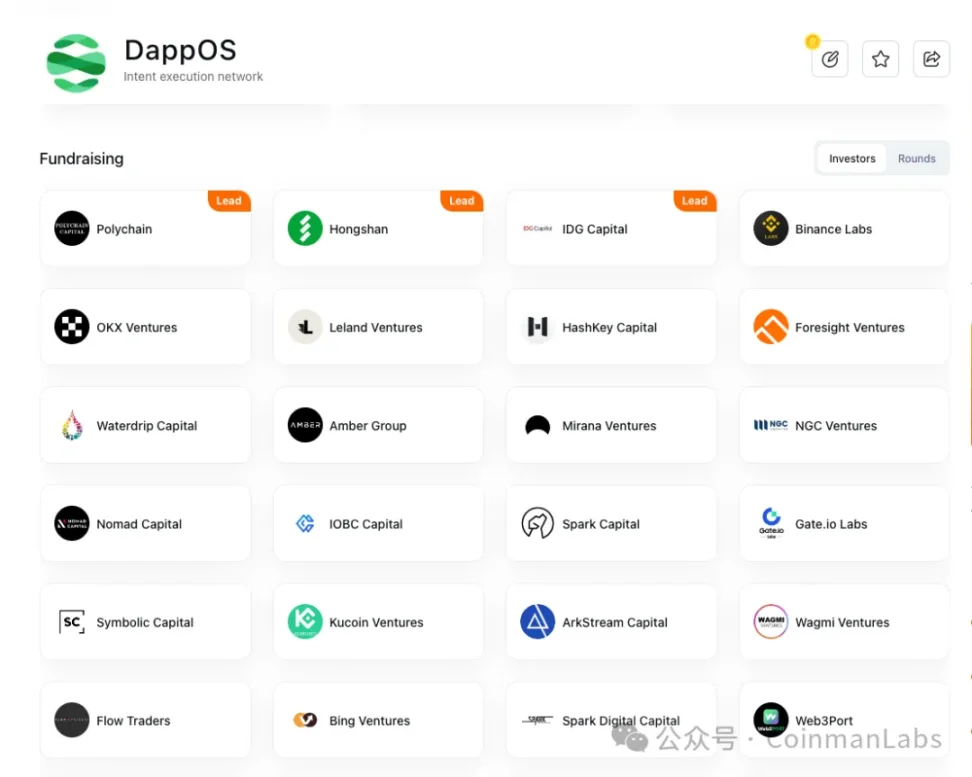The height and width of the screenshot is (777, 972).
Task: Click the Waterdrip Capital droplet logo
Action: (72, 425)
